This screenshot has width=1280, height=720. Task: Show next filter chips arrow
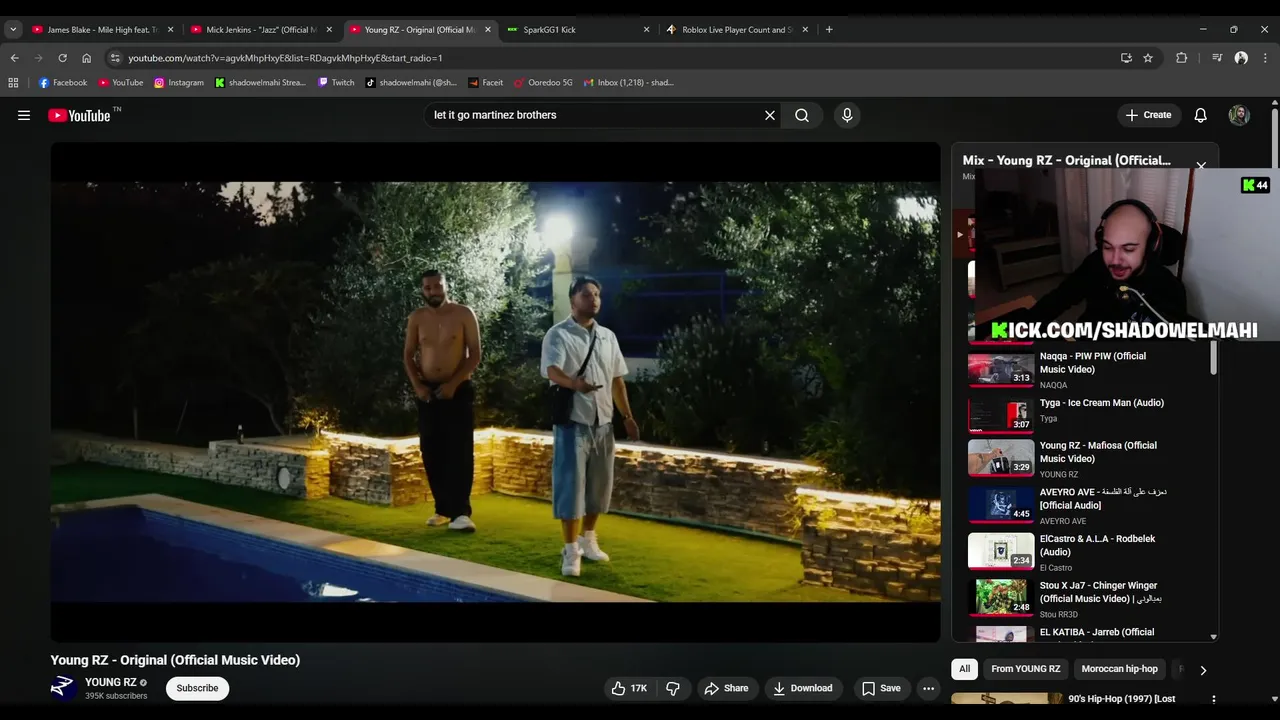pos(1203,670)
